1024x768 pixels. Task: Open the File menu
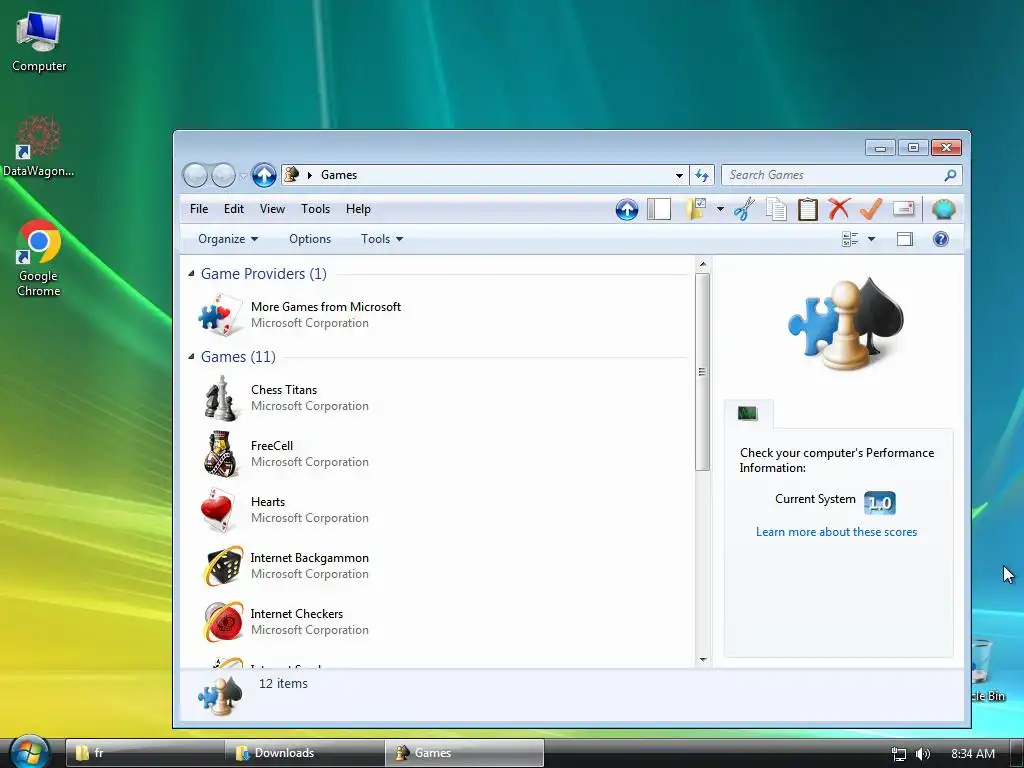199,209
